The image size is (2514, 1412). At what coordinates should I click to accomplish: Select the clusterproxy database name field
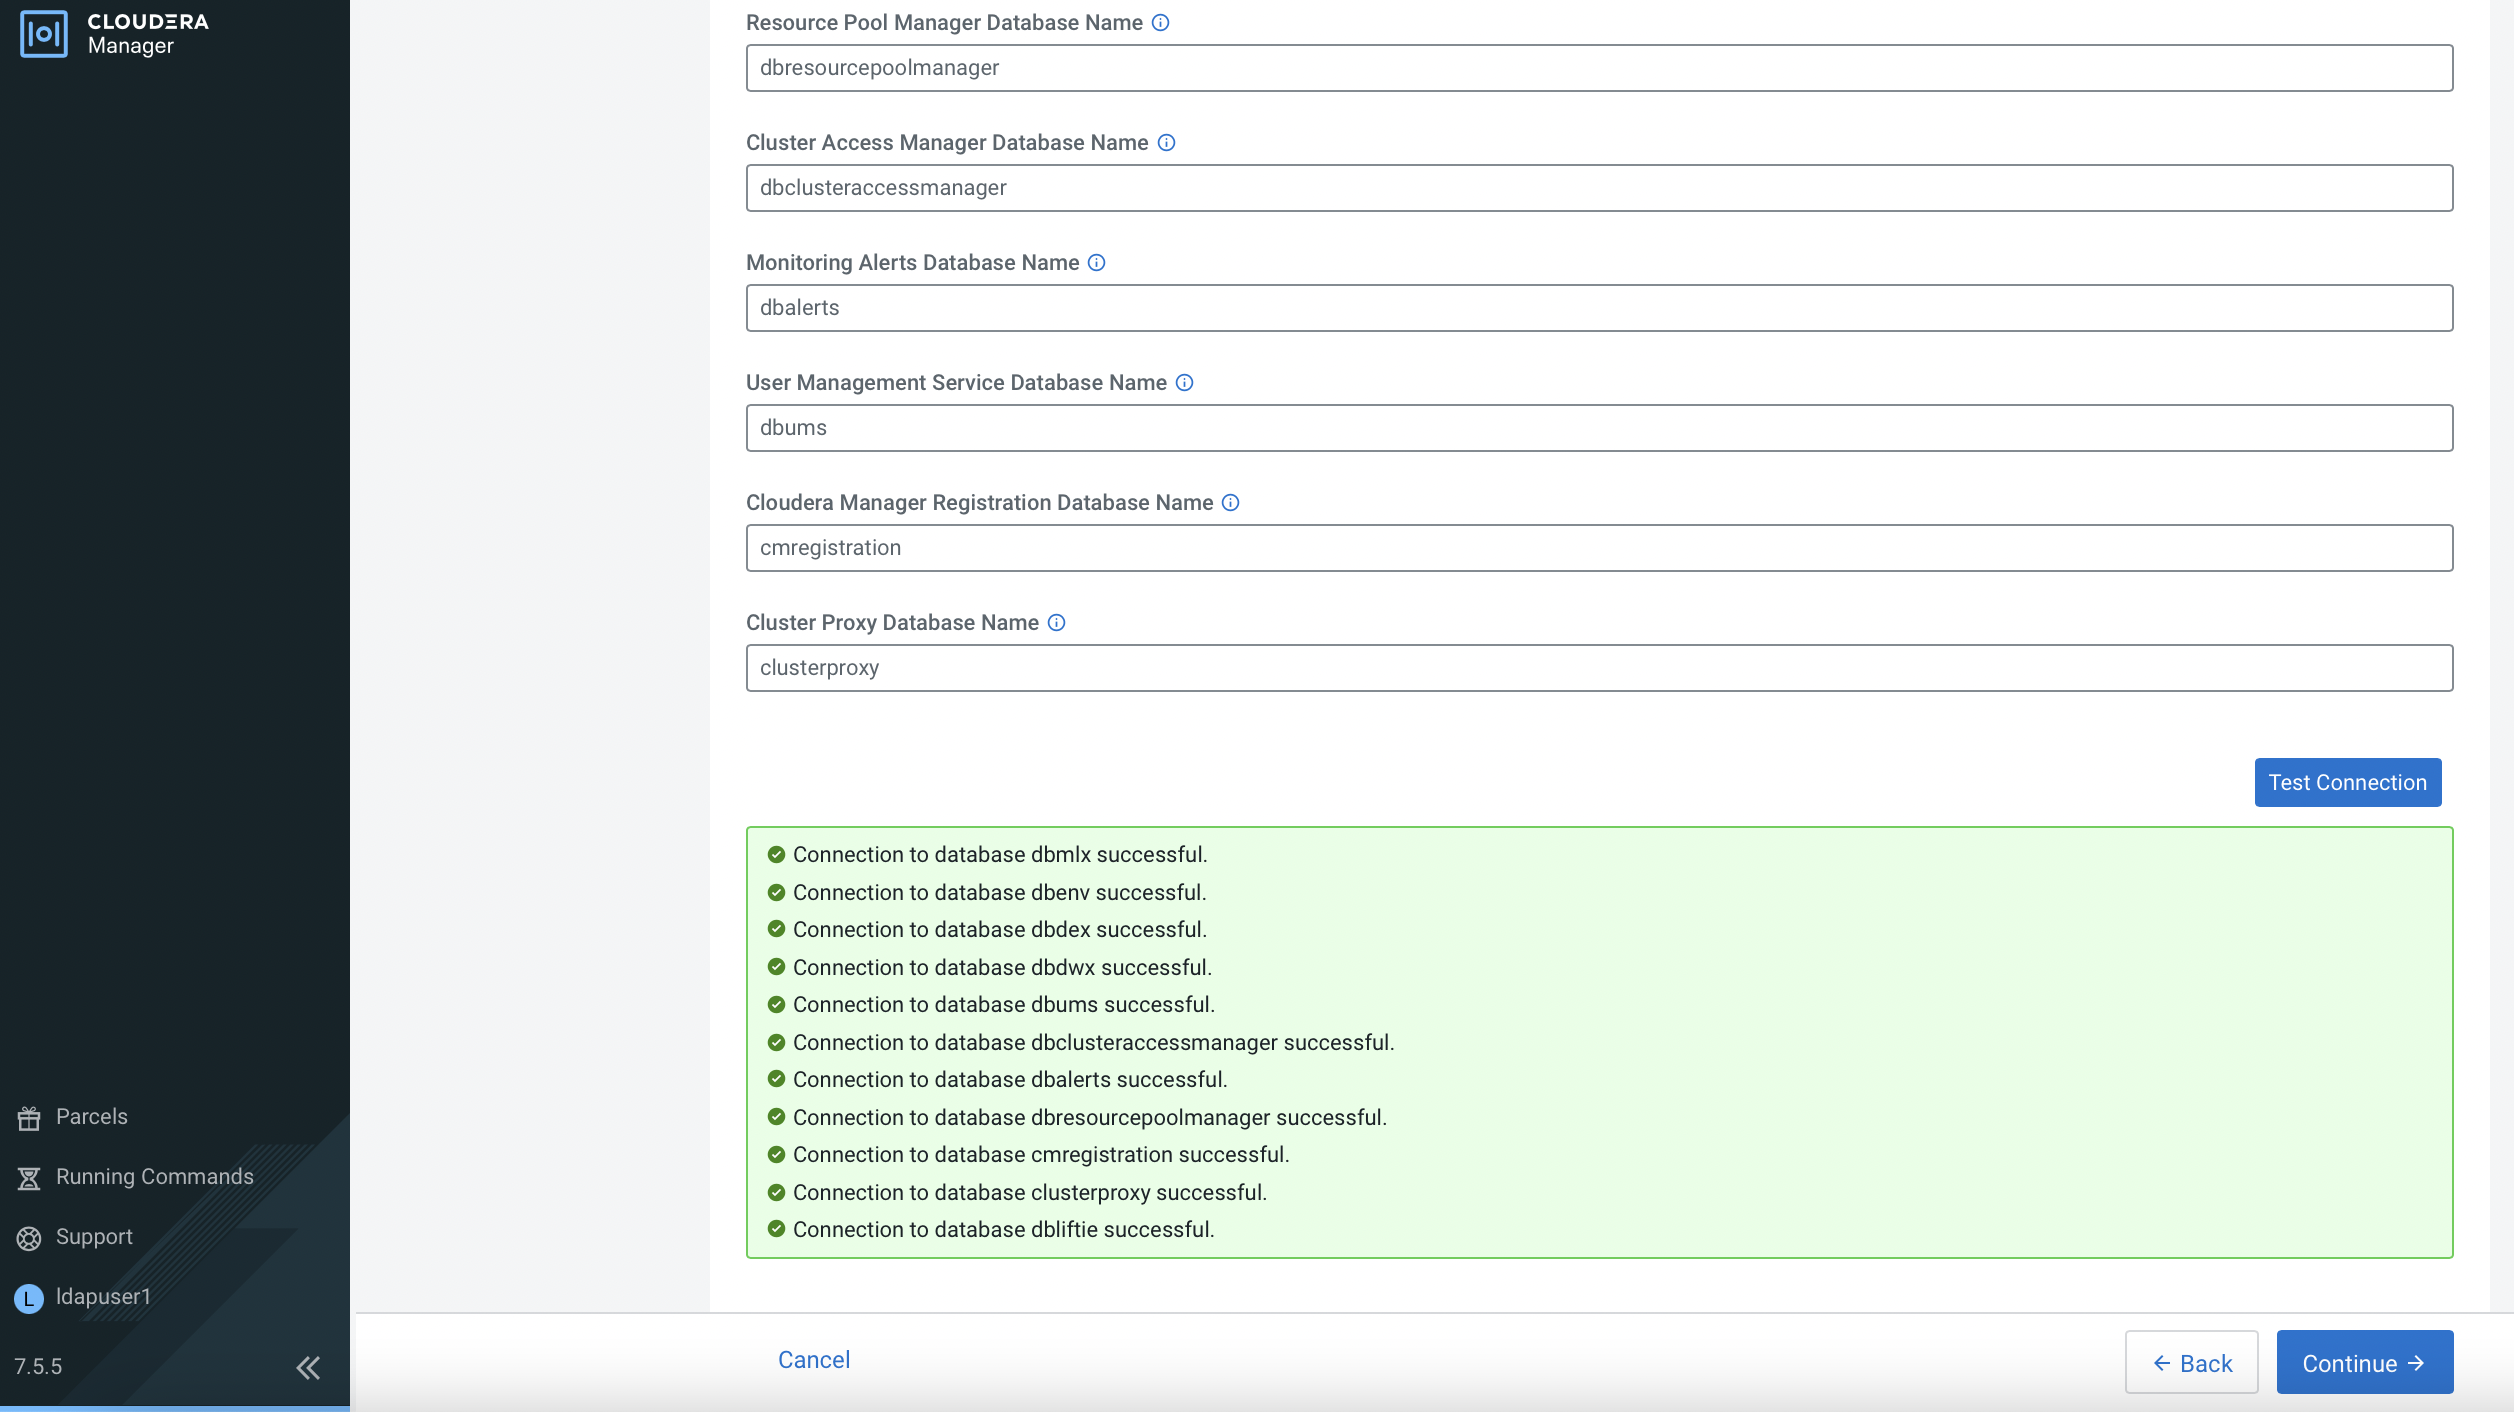pos(1599,668)
